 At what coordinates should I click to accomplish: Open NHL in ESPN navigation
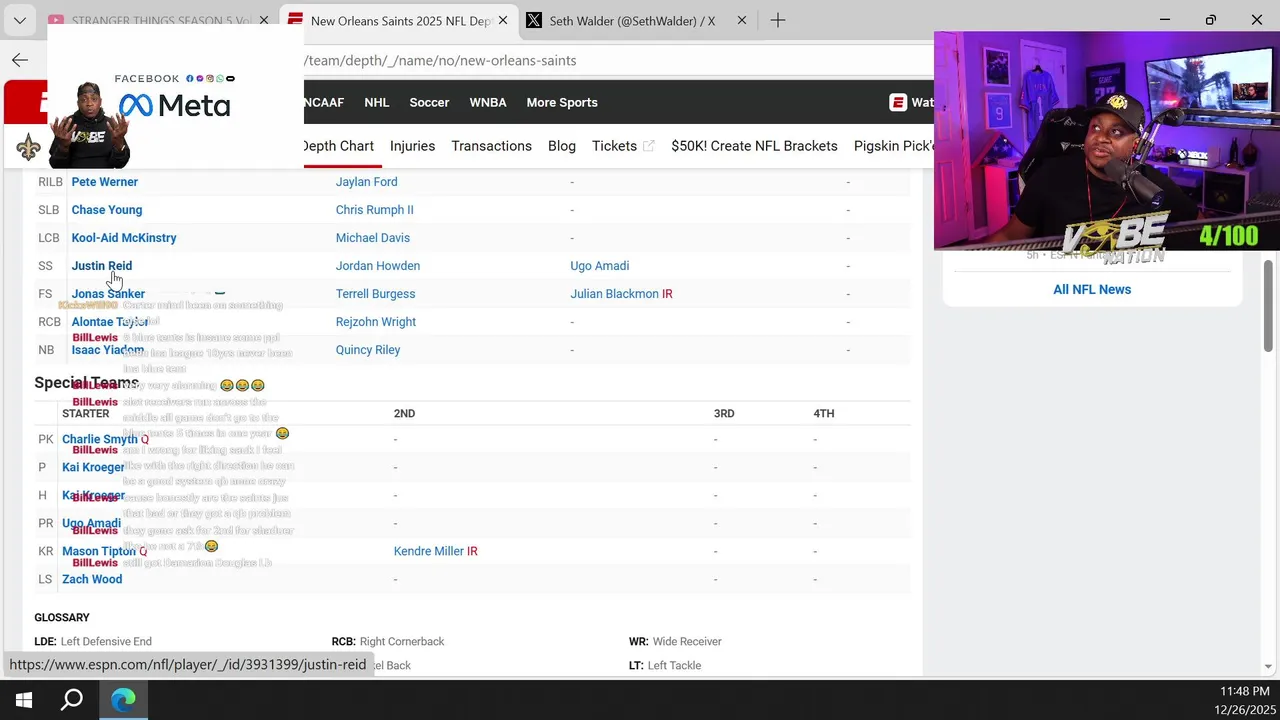click(377, 102)
